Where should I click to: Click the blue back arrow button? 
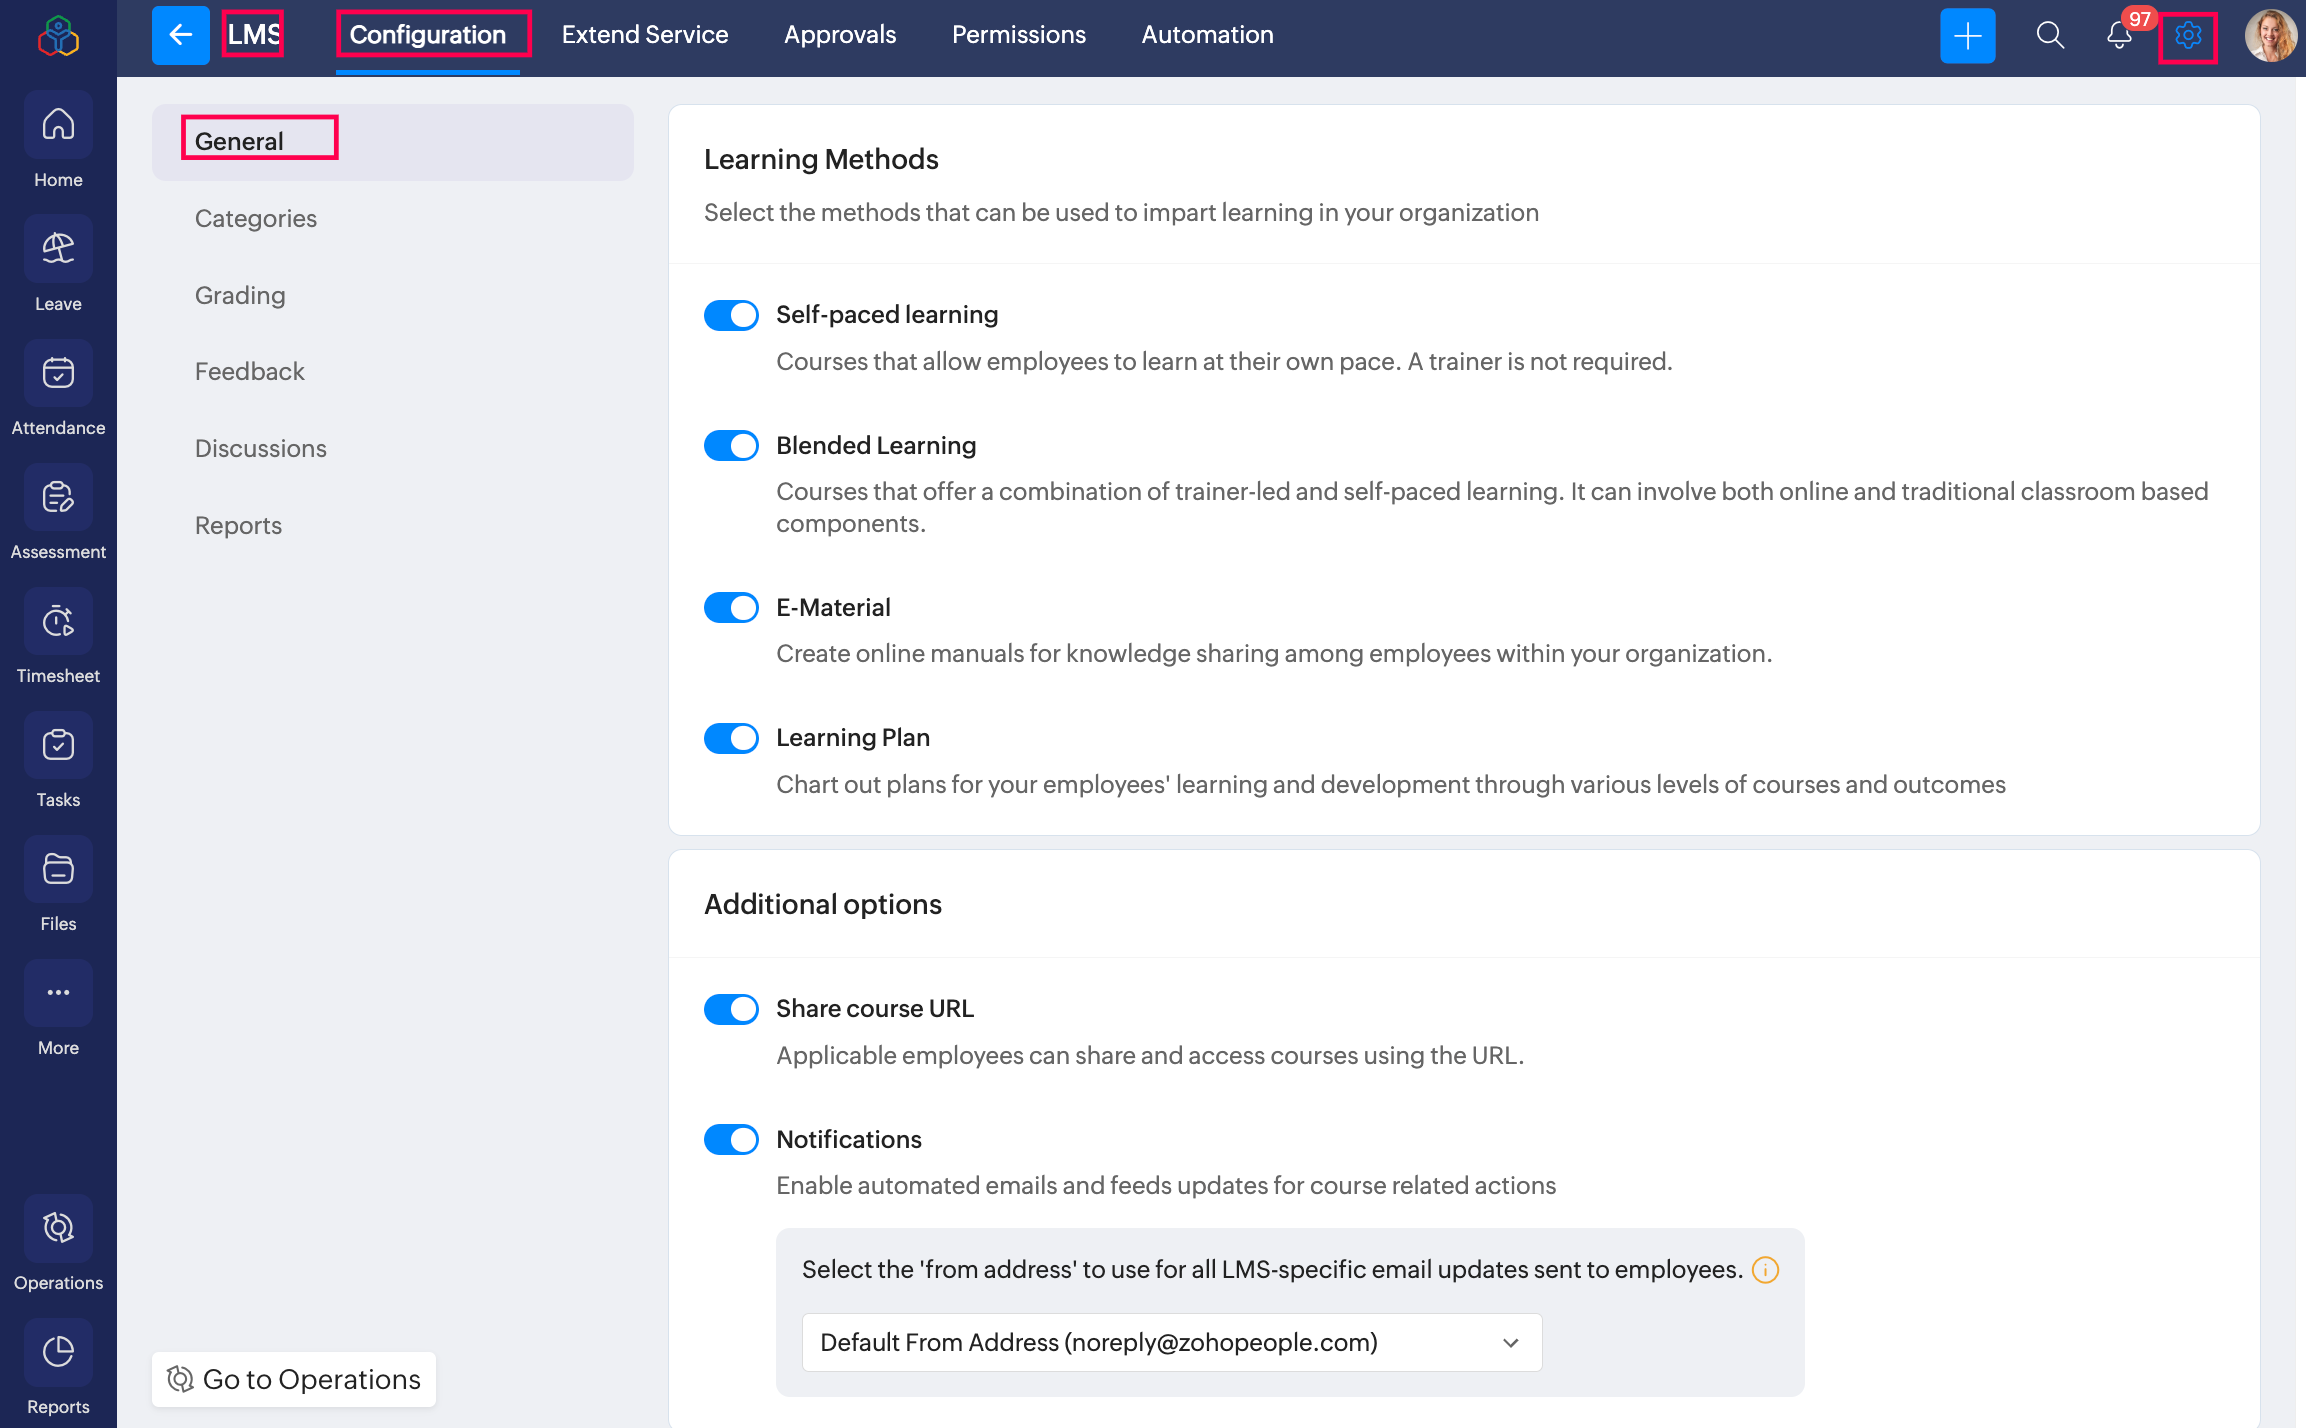click(x=180, y=35)
